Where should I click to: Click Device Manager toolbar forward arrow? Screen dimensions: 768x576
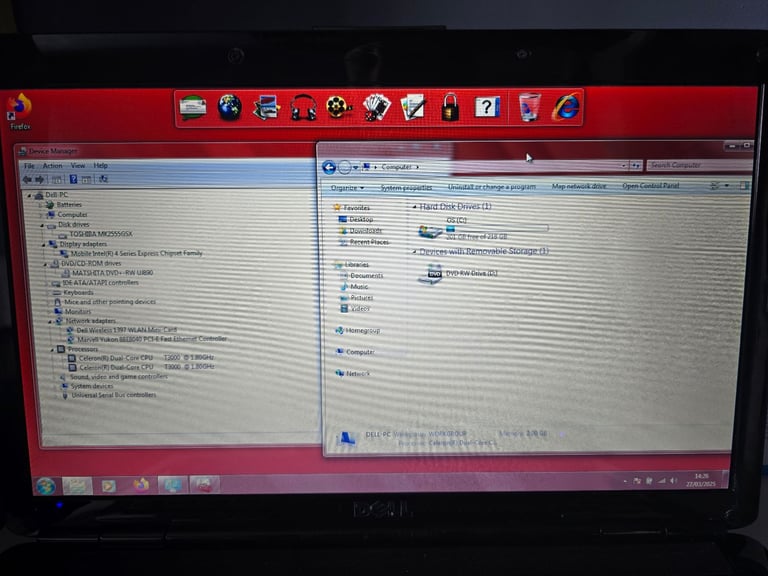(x=39, y=180)
